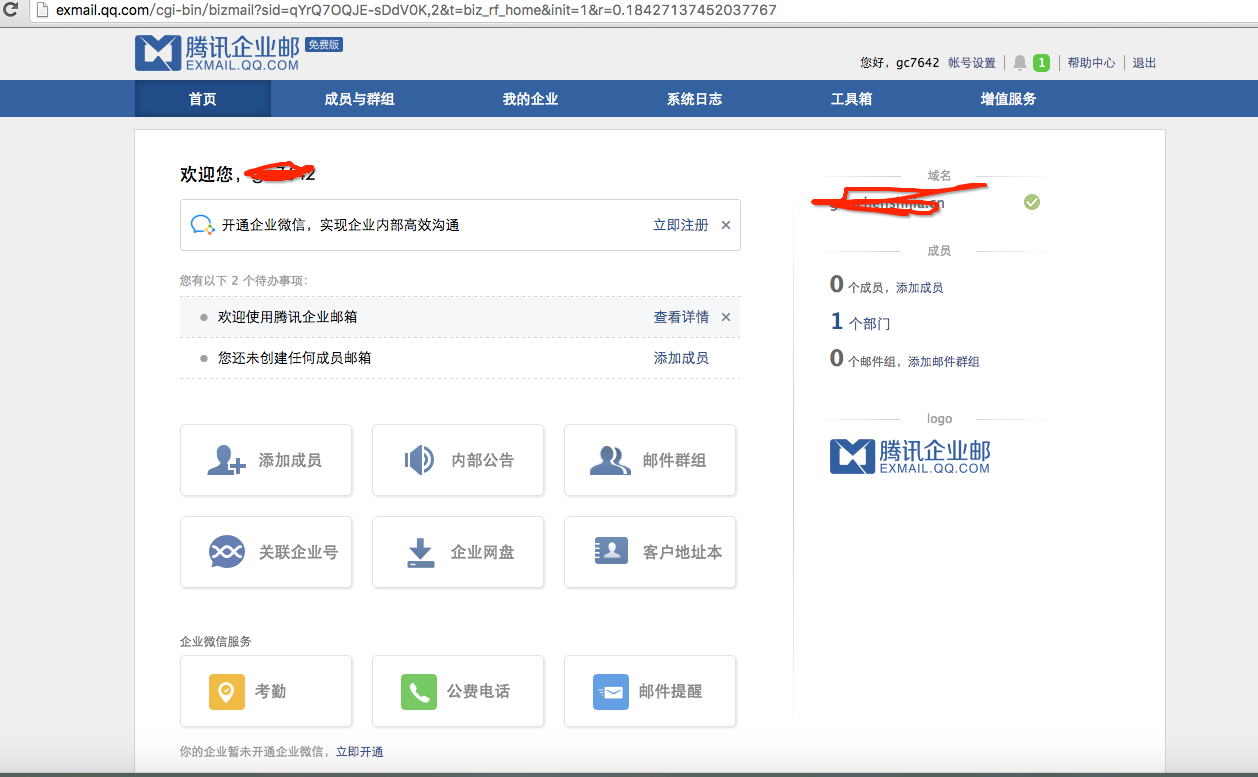
Task: Click the Tencent Exmail logo in header
Action: 217,53
